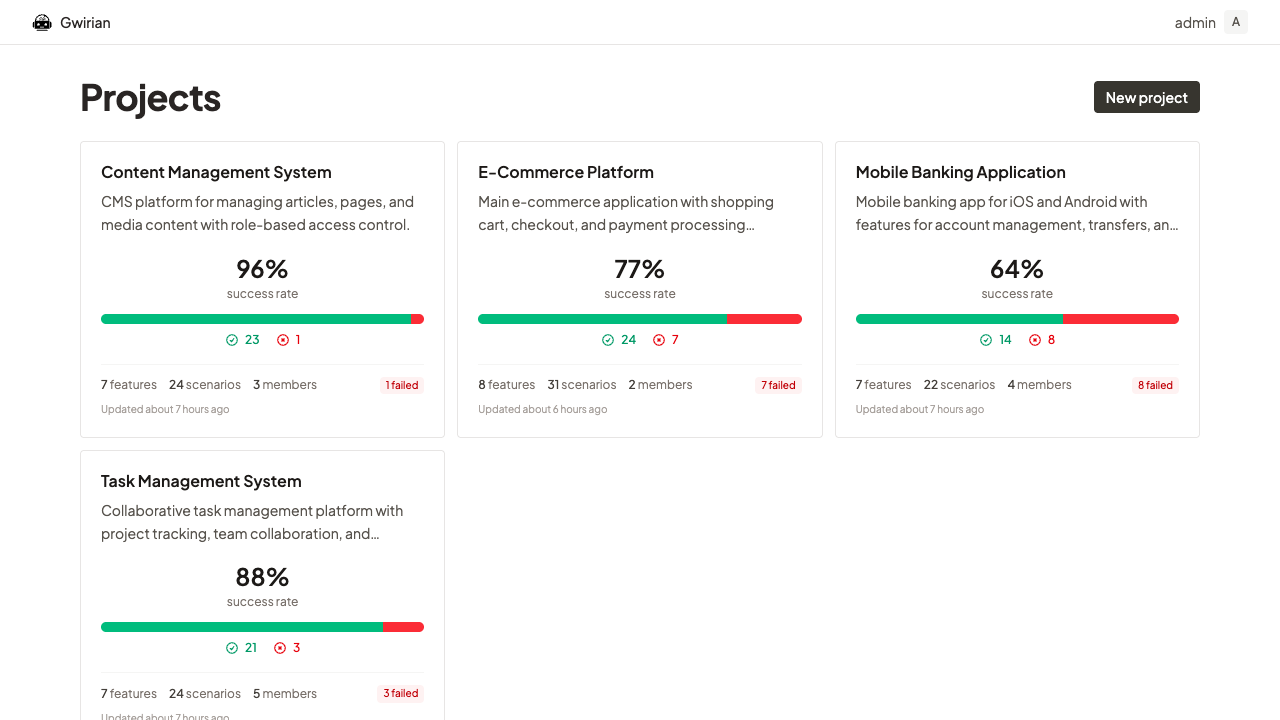1280x720 pixels.
Task: Click passed checkmark icon in Mobile Banking Application
Action: click(986, 340)
